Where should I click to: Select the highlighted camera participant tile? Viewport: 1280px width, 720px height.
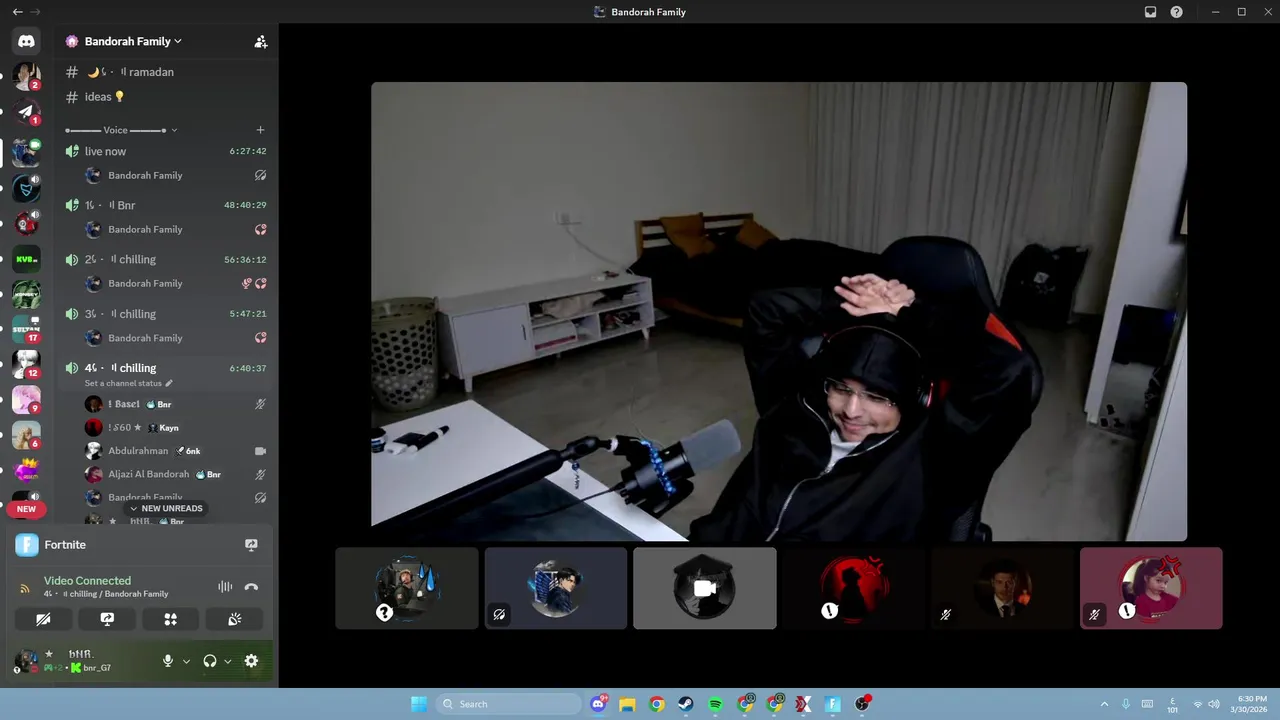tap(705, 588)
